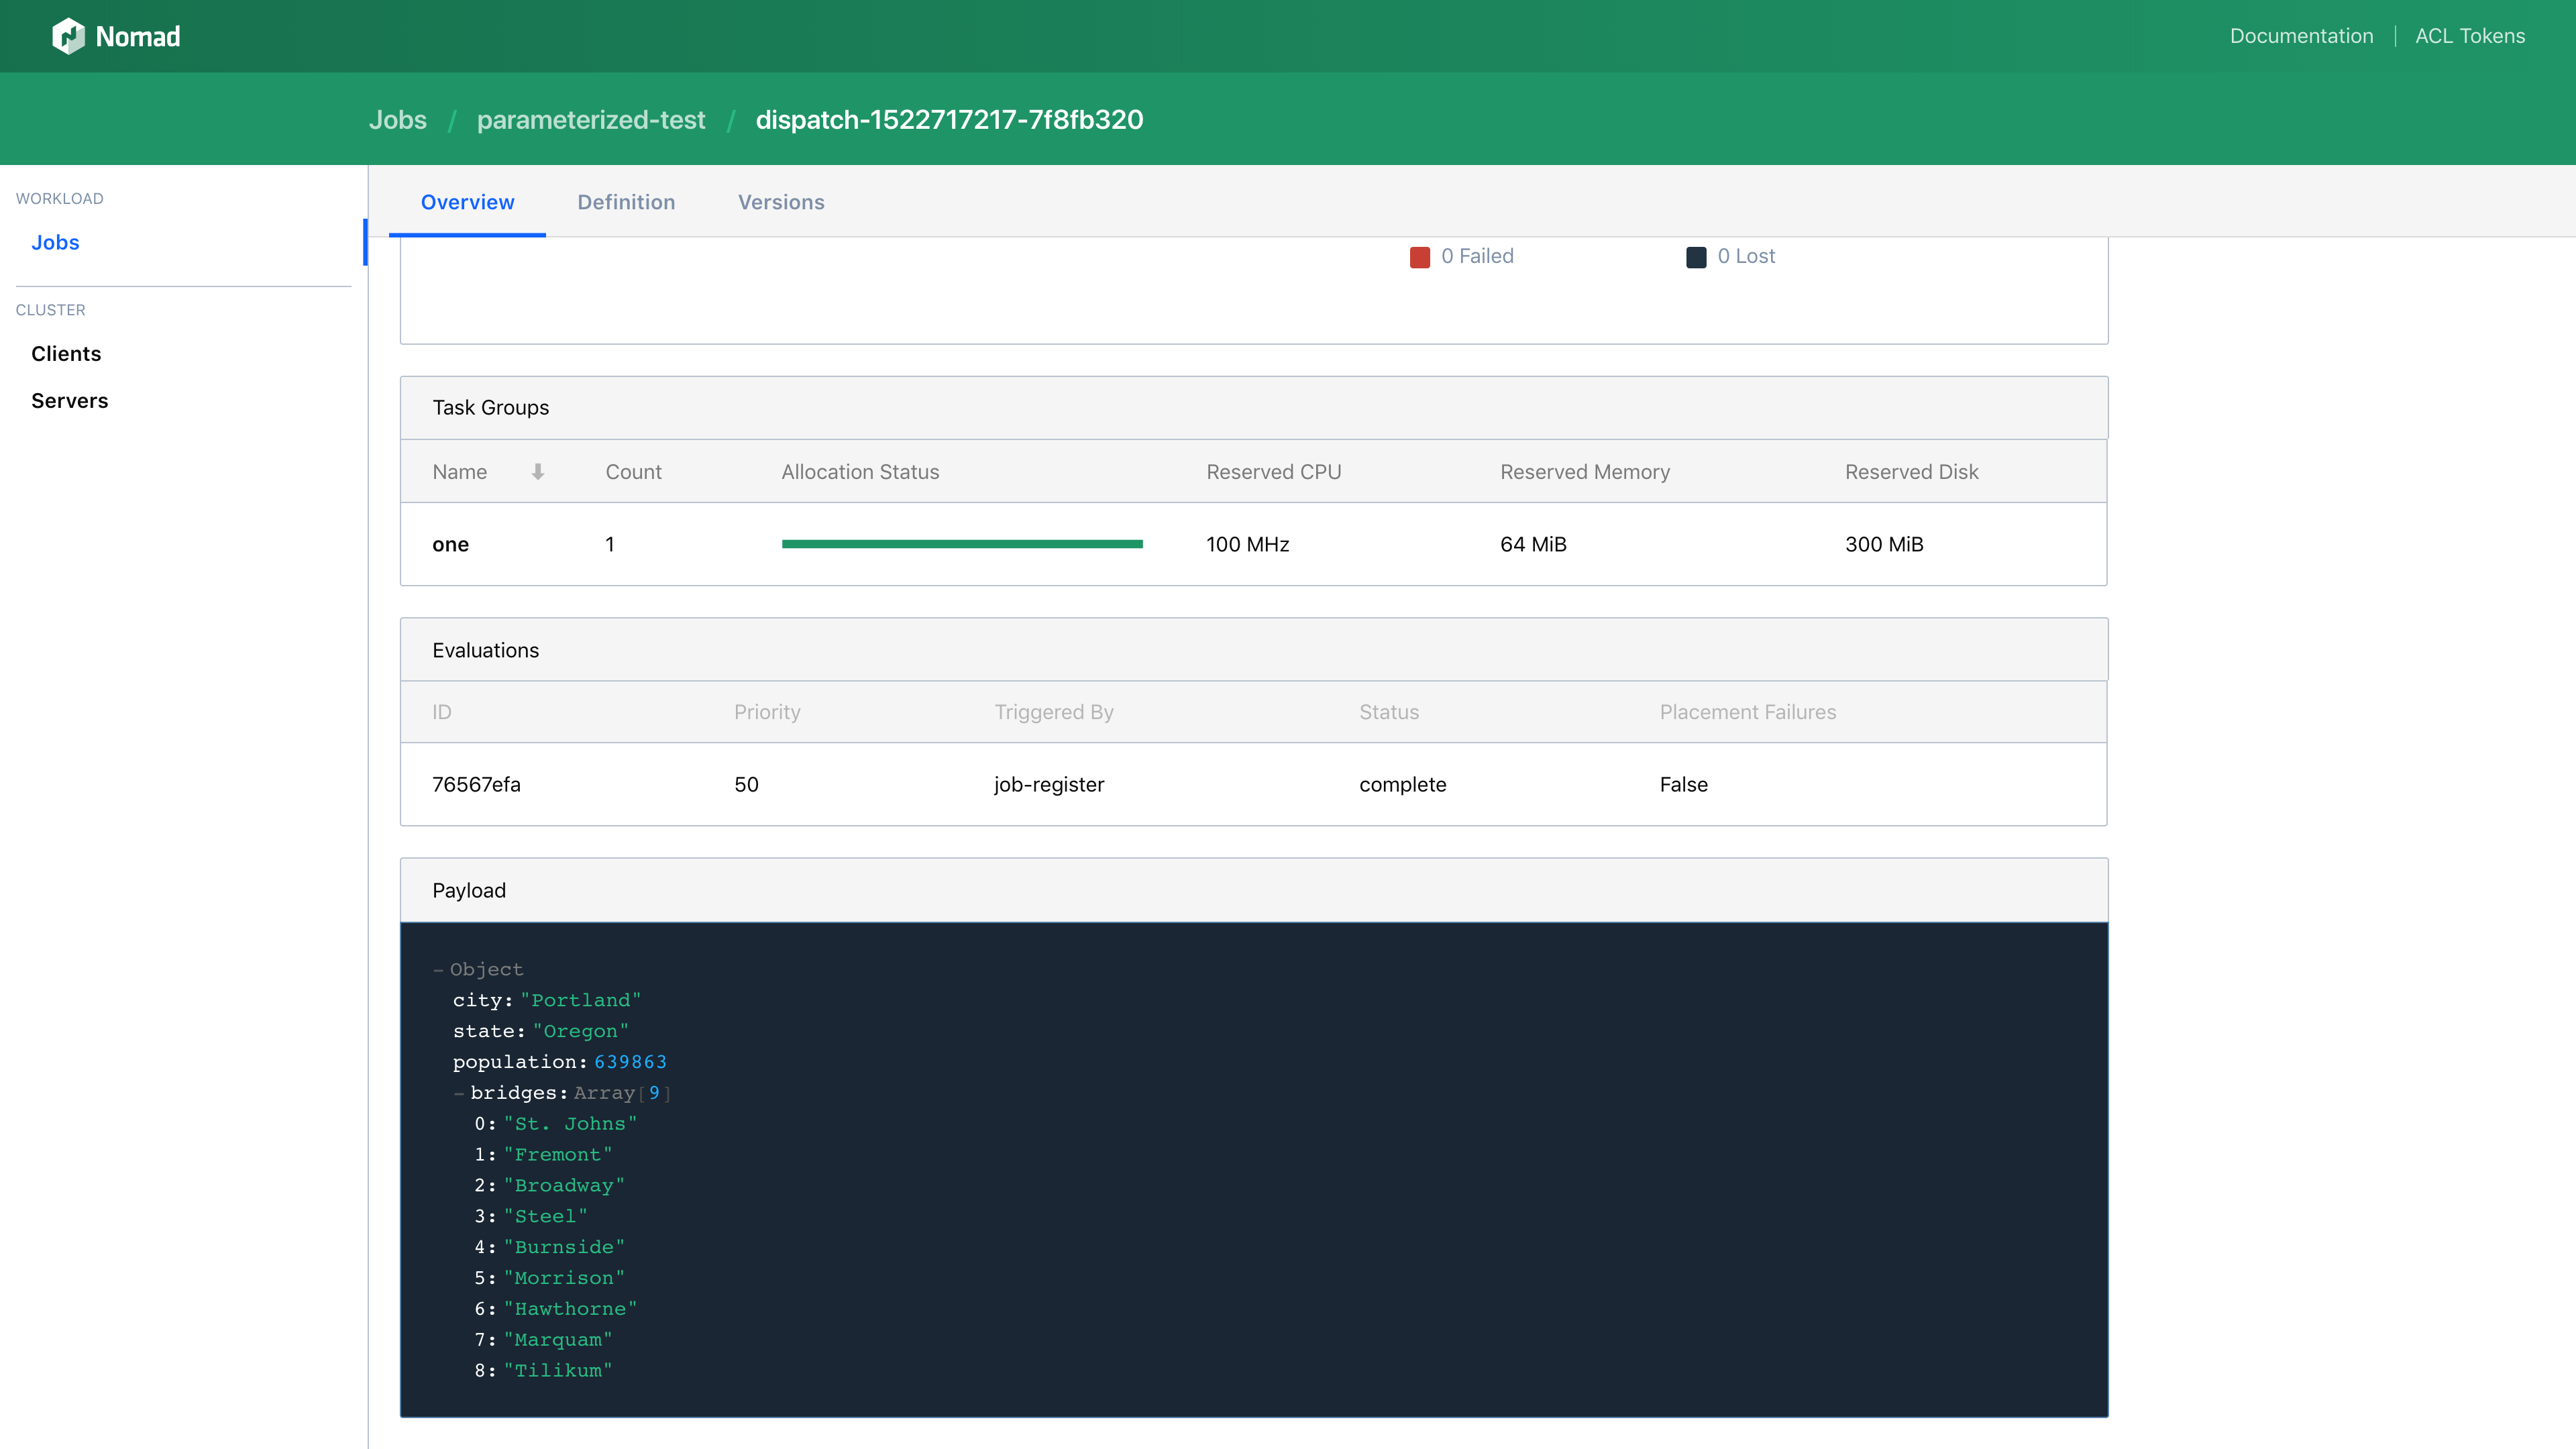The width and height of the screenshot is (2576, 1449).
Task: Switch to the Definition tab
Action: [x=626, y=202]
